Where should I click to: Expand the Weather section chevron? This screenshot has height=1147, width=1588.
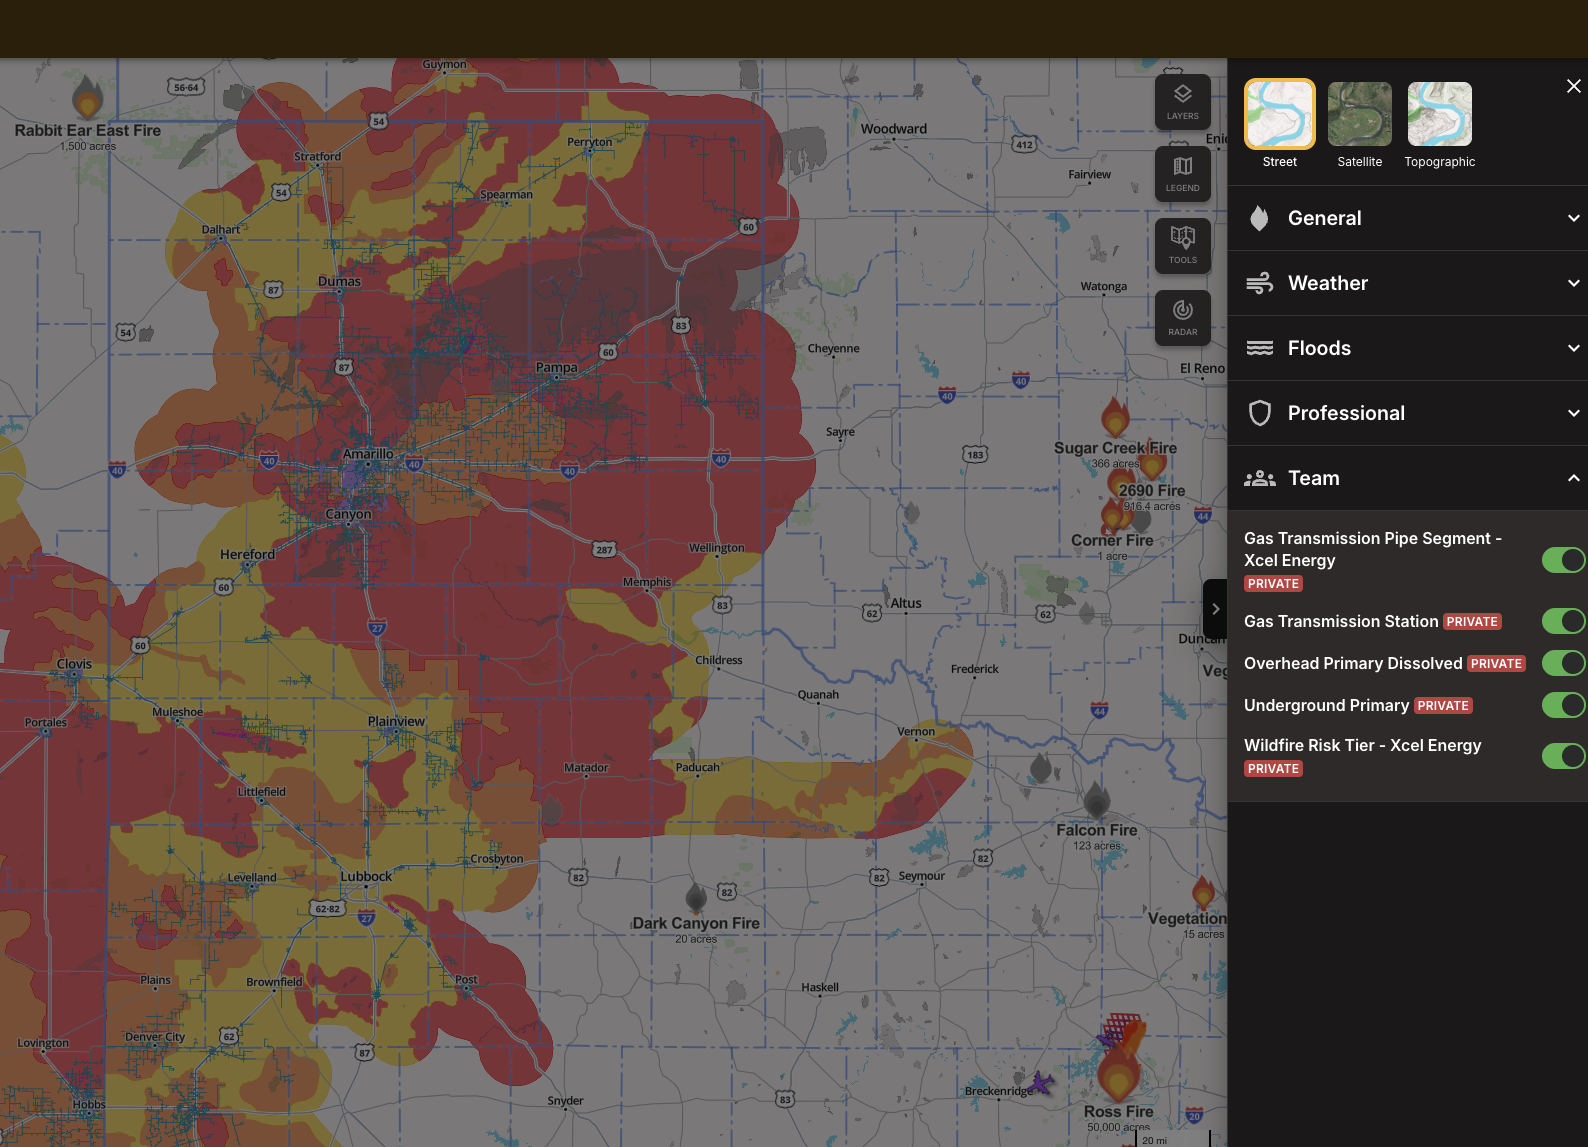tap(1573, 283)
